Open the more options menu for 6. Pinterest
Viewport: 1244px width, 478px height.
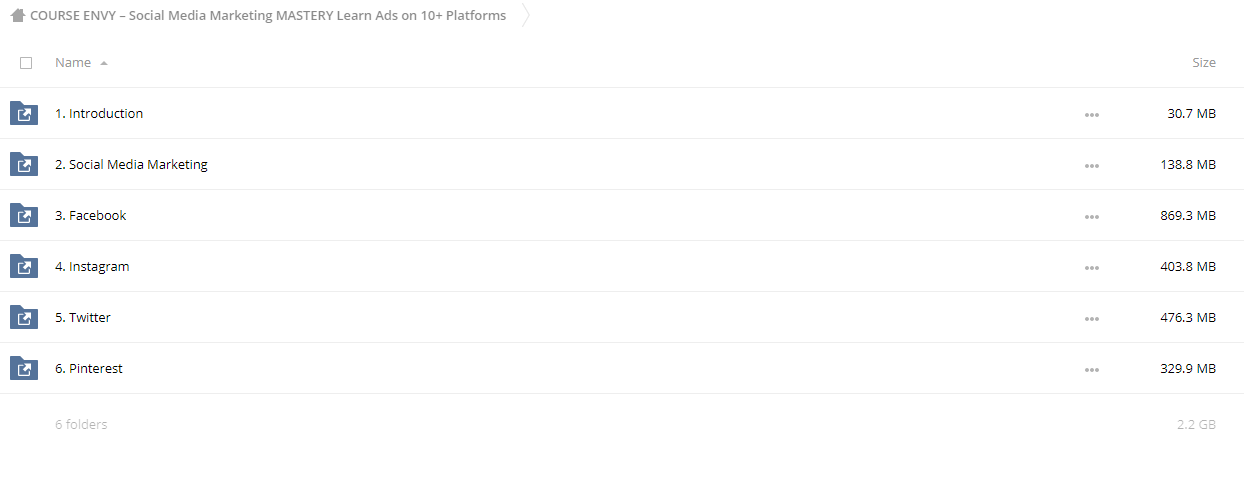[x=1091, y=370]
